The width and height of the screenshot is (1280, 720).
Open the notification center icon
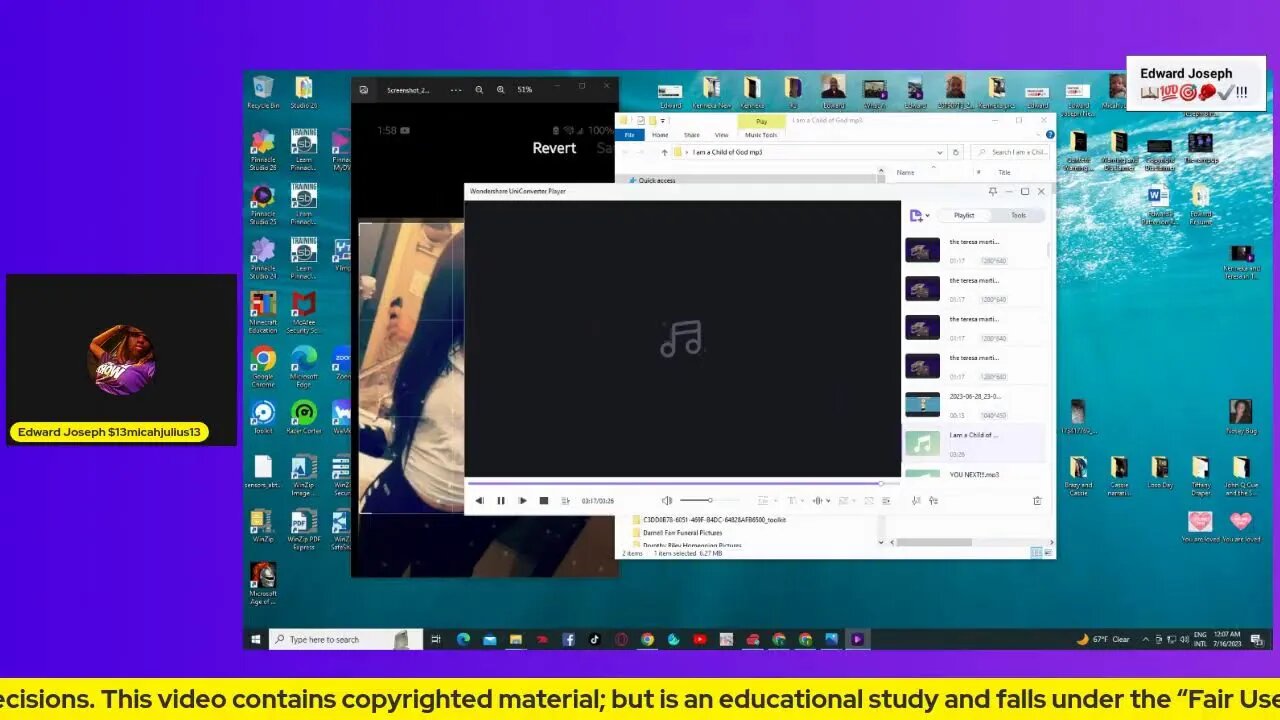tap(1256, 639)
